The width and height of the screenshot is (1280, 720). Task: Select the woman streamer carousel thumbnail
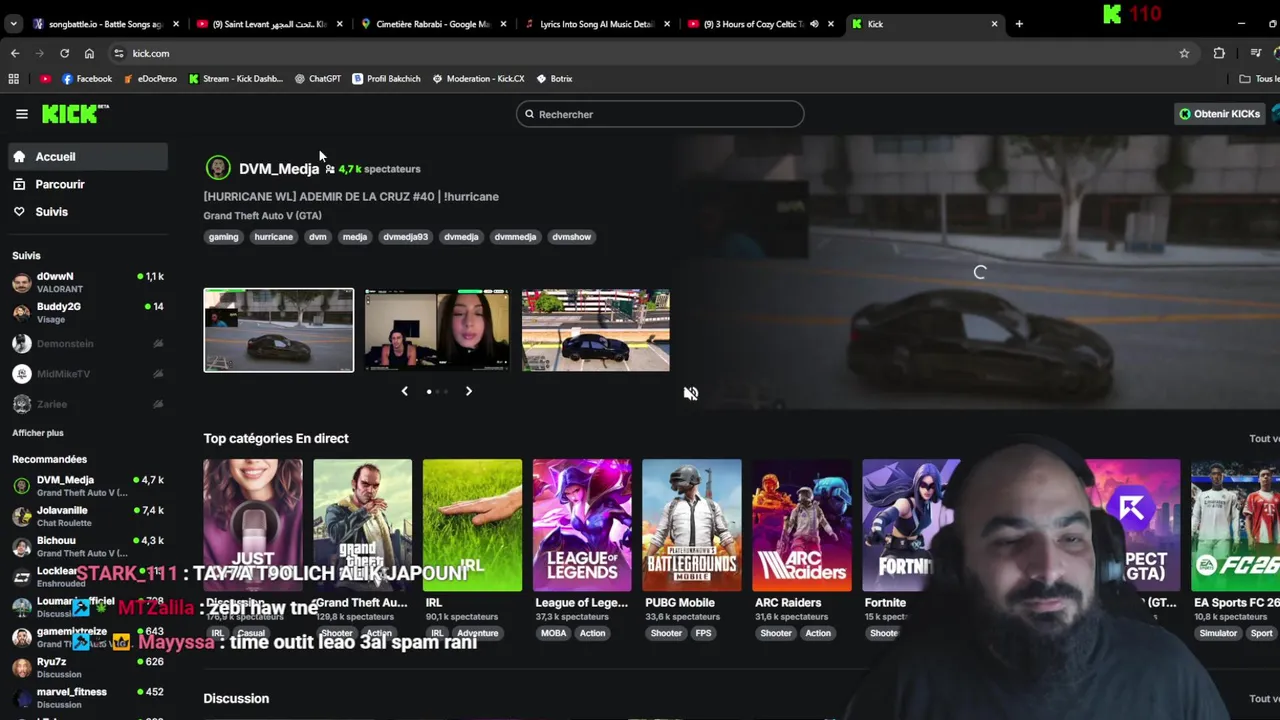click(x=436, y=330)
